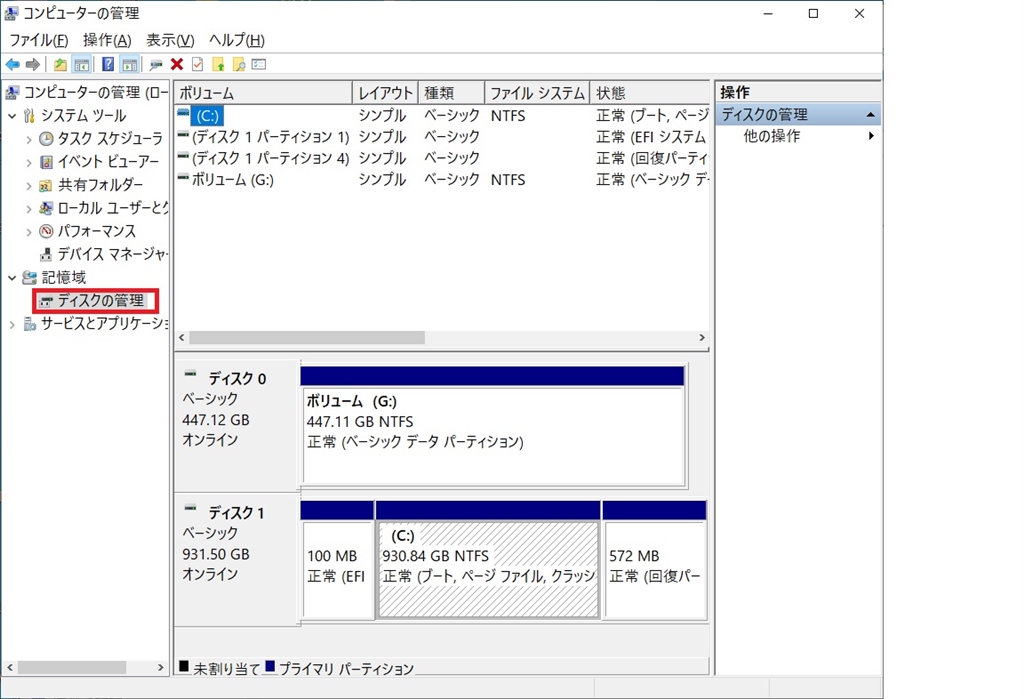Toggle the Show/Hide Console Tree icon

[x=82, y=65]
